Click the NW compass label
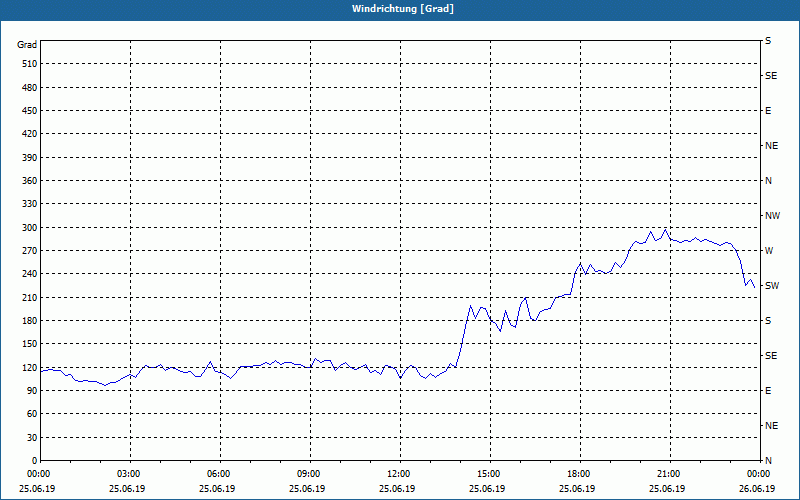Image resolution: width=800 pixels, height=500 pixels. point(772,216)
